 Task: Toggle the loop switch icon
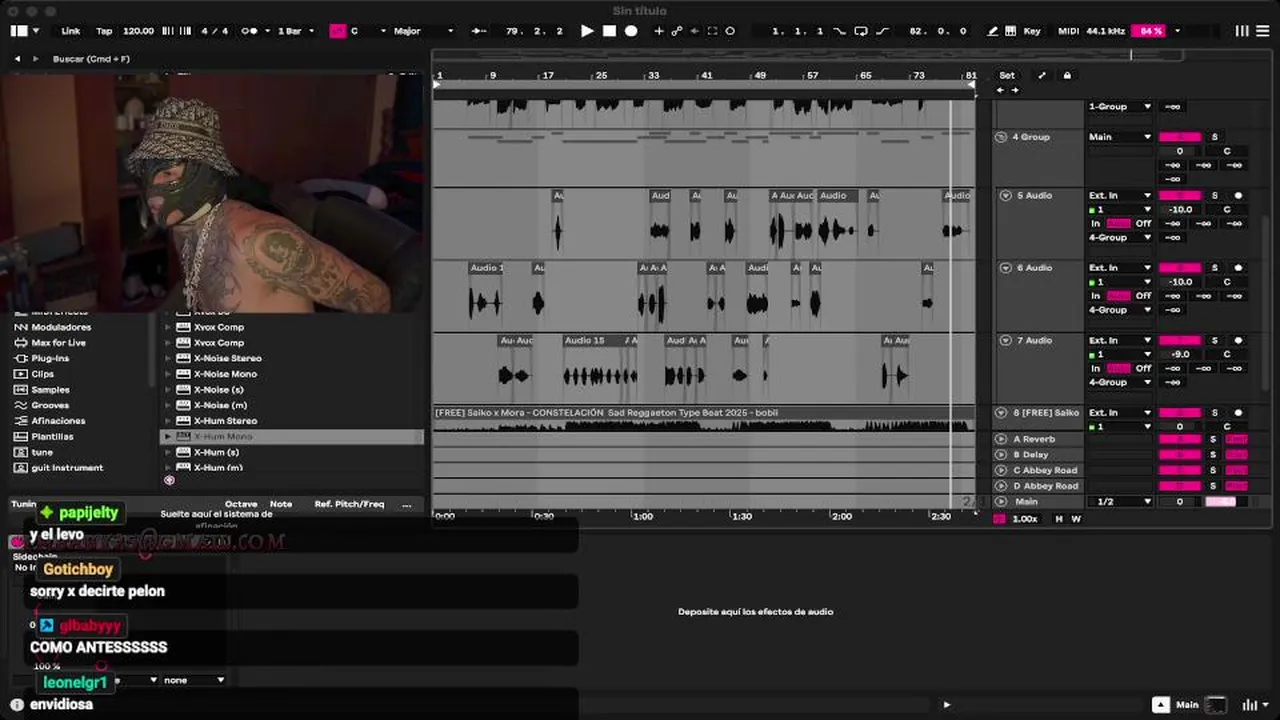860,31
